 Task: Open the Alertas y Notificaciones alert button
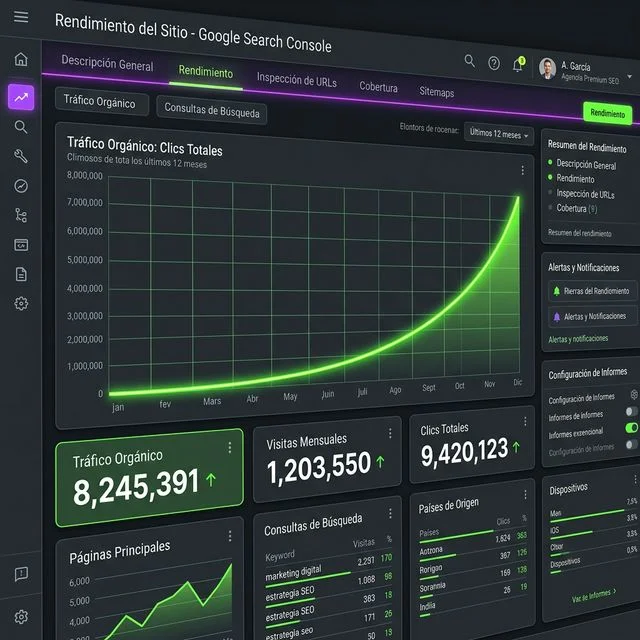(x=592, y=317)
